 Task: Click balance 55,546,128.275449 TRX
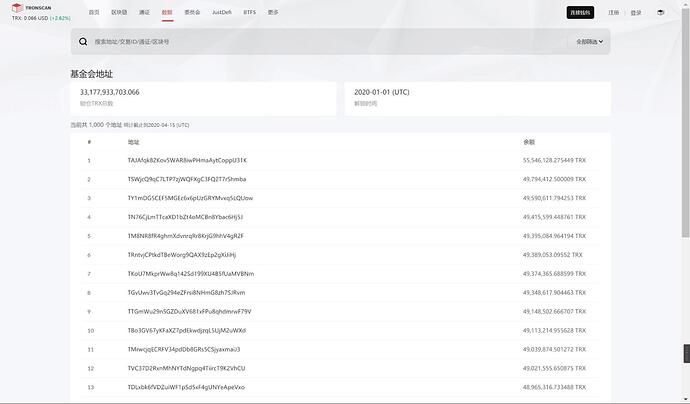554,160
